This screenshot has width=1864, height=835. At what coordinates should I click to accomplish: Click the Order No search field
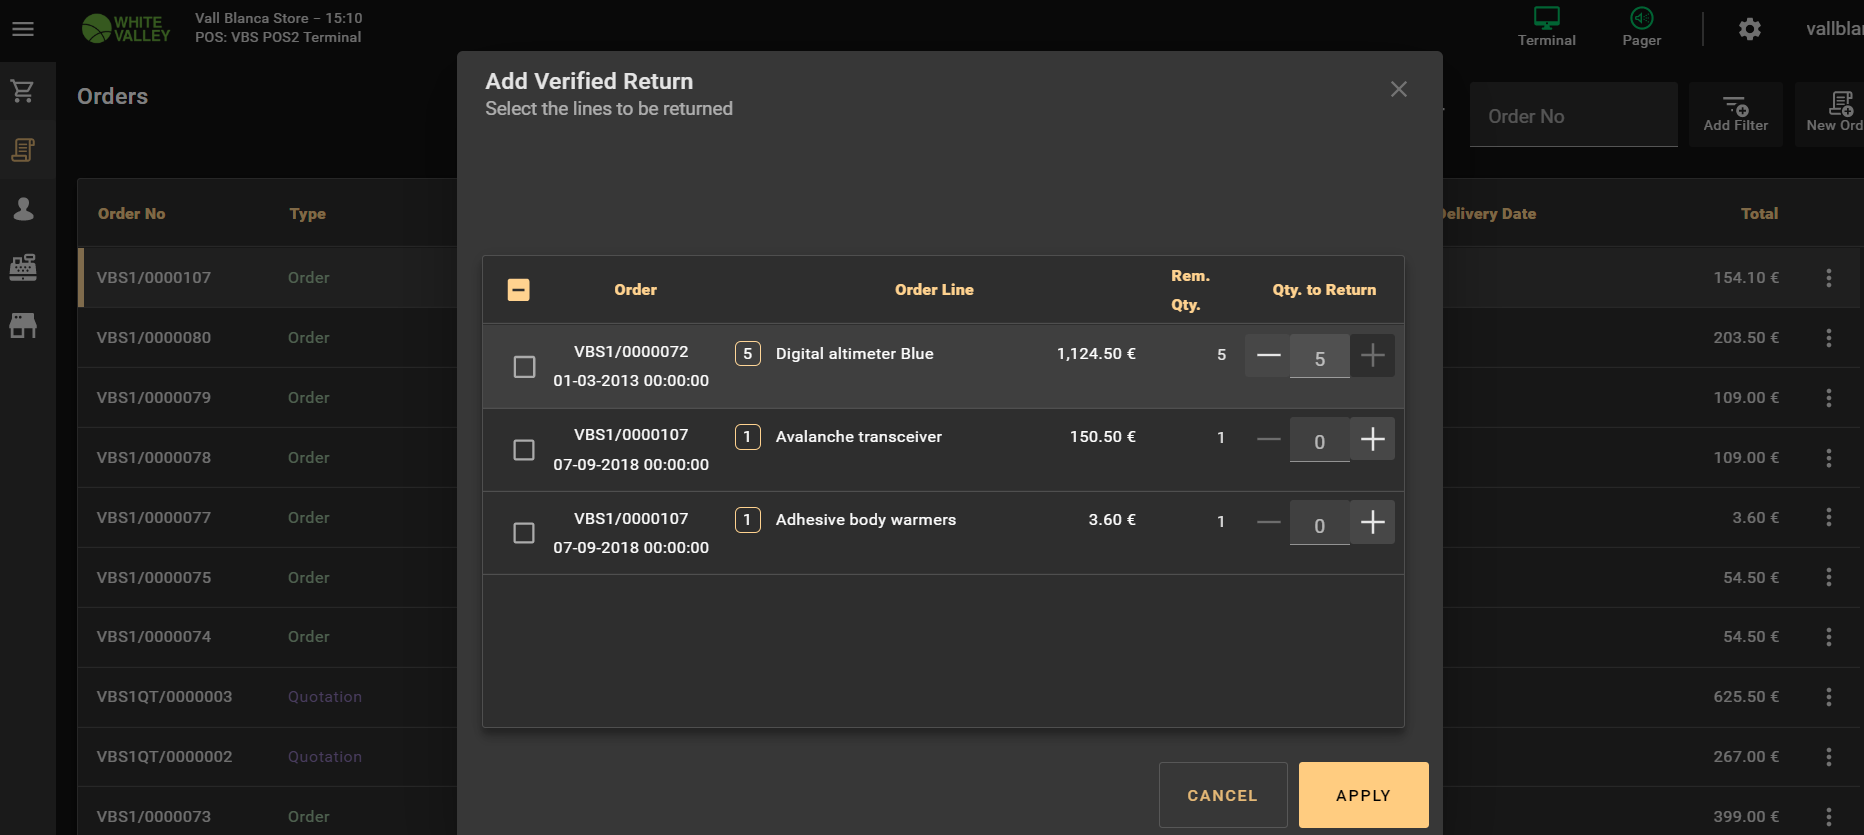(1573, 116)
